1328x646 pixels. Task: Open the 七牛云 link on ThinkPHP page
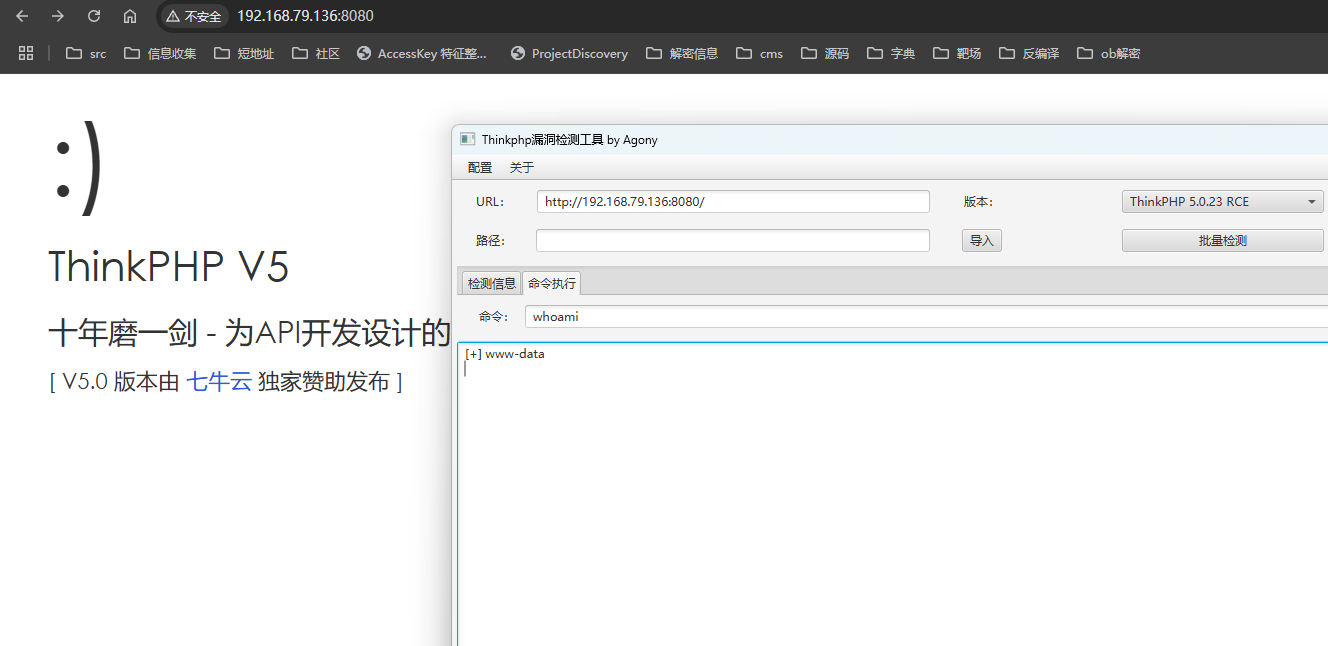click(x=219, y=381)
